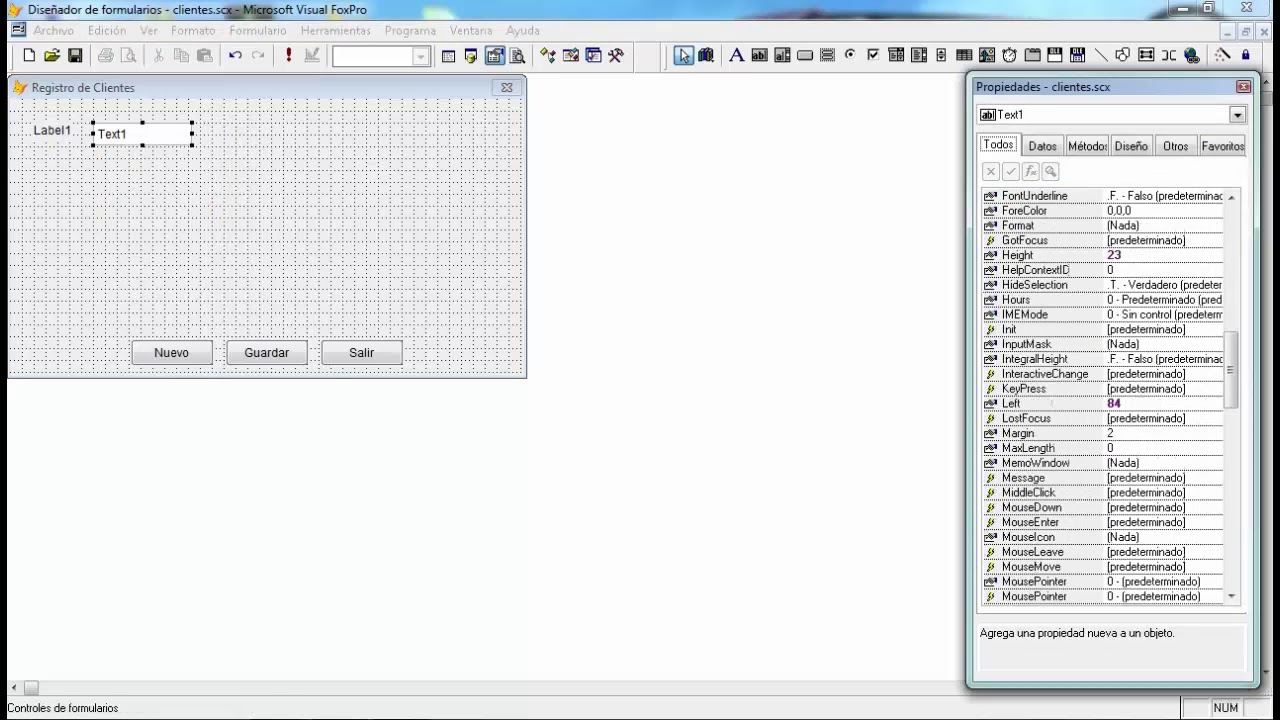Open the Command Window from the toolbar
Viewport: 1280px width, 720px height.
coord(448,56)
